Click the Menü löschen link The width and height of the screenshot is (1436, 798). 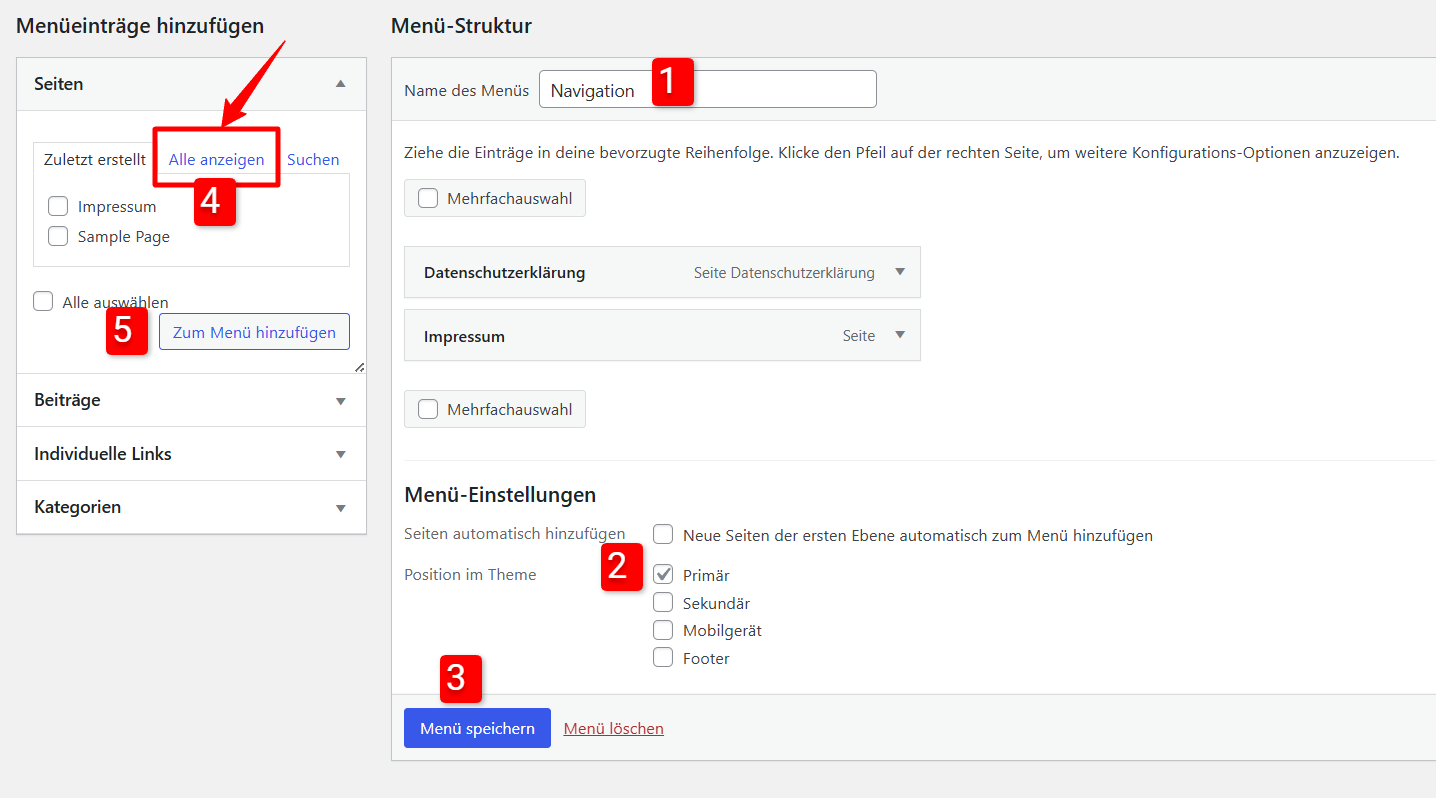(x=613, y=729)
